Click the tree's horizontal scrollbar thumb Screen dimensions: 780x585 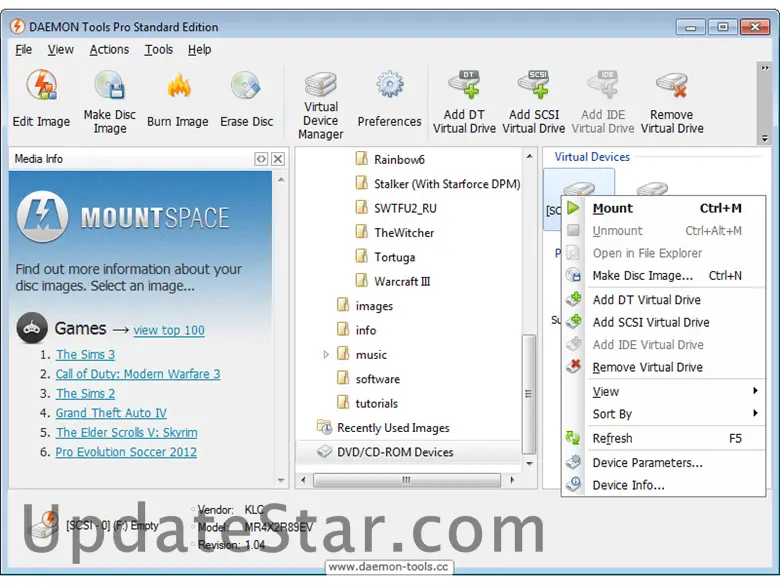click(406, 480)
